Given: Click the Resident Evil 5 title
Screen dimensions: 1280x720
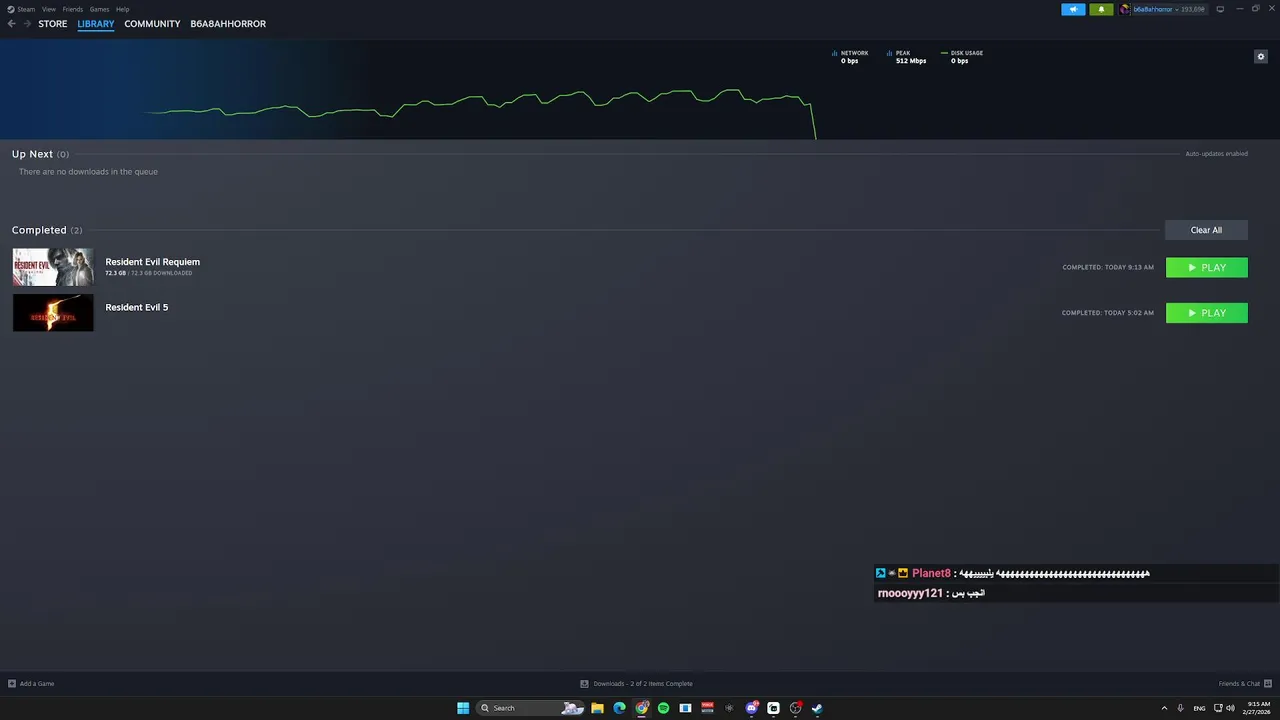Looking at the screenshot, I should (x=137, y=307).
